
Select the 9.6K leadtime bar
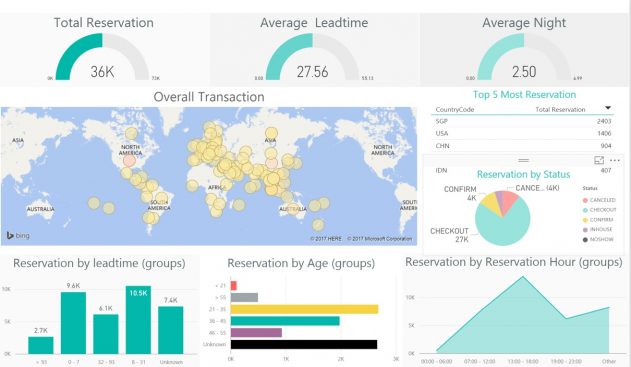pyautogui.click(x=73, y=323)
